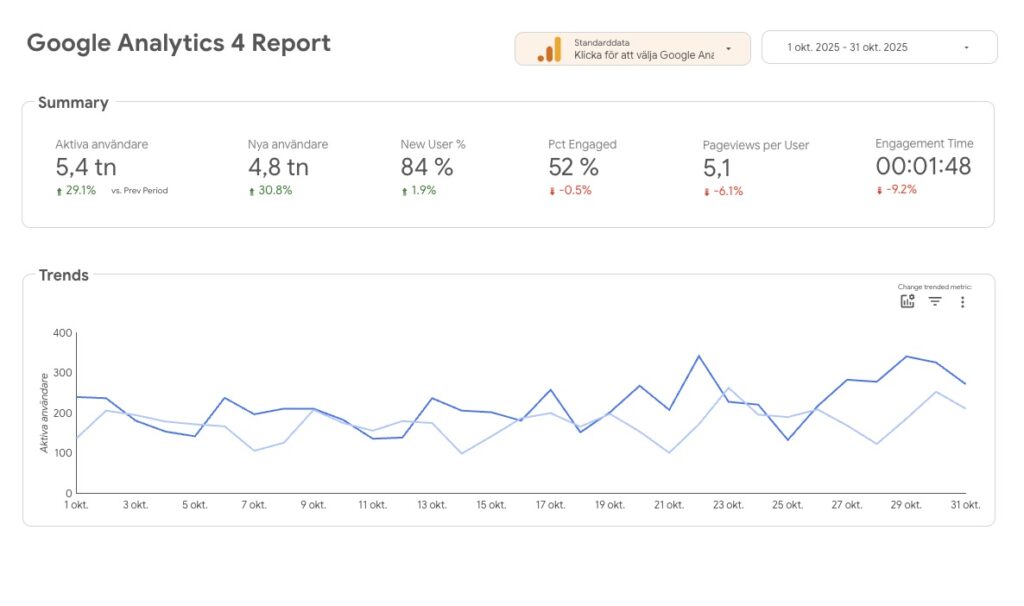Viewport: 1024px width, 606px height.
Task: Expand the Standarddata data source dropdown
Action: pos(728,48)
